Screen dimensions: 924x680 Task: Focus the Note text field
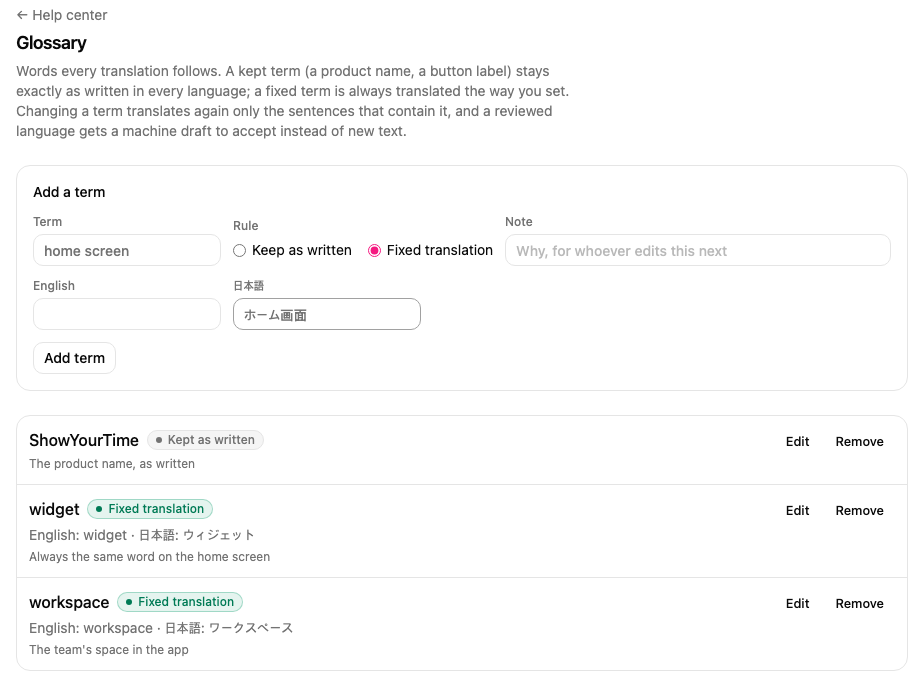click(x=698, y=250)
